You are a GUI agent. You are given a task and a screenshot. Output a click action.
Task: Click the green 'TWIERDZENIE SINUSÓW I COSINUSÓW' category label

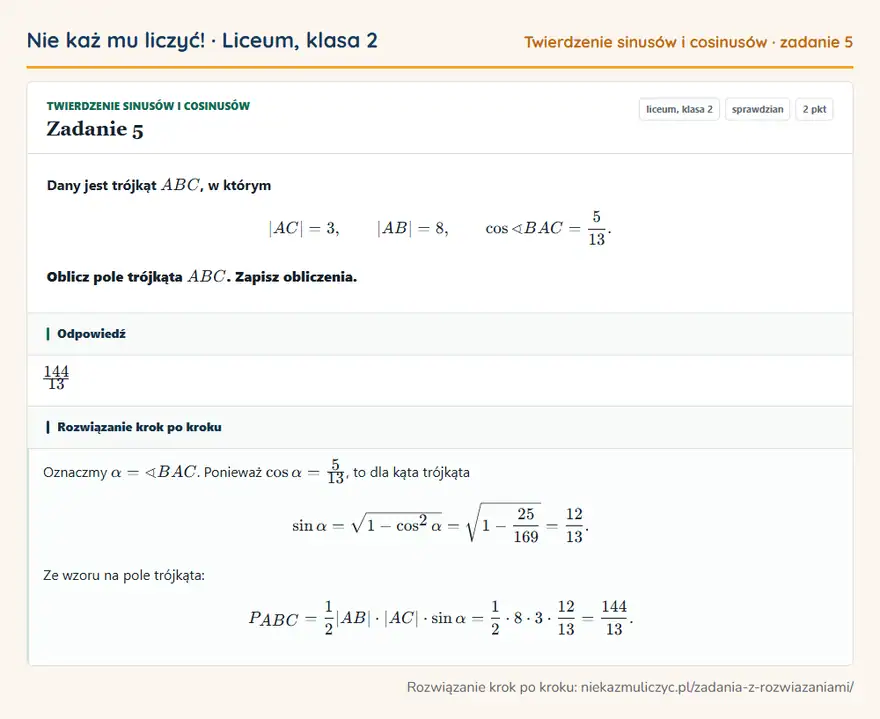coord(148,106)
